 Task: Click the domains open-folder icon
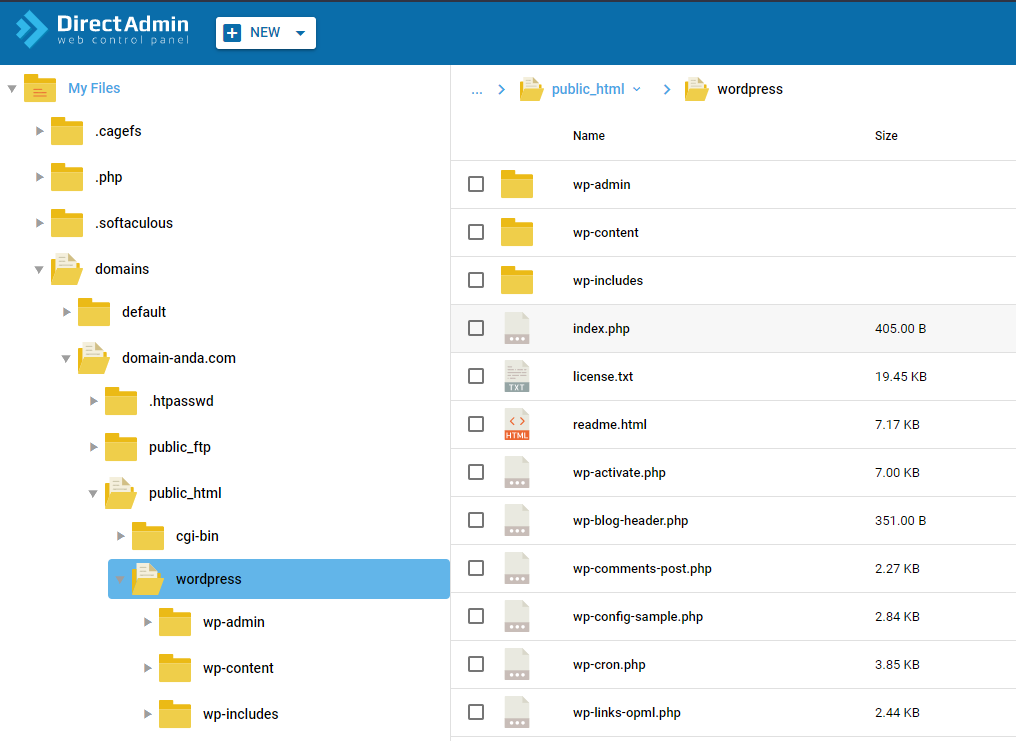[67, 269]
